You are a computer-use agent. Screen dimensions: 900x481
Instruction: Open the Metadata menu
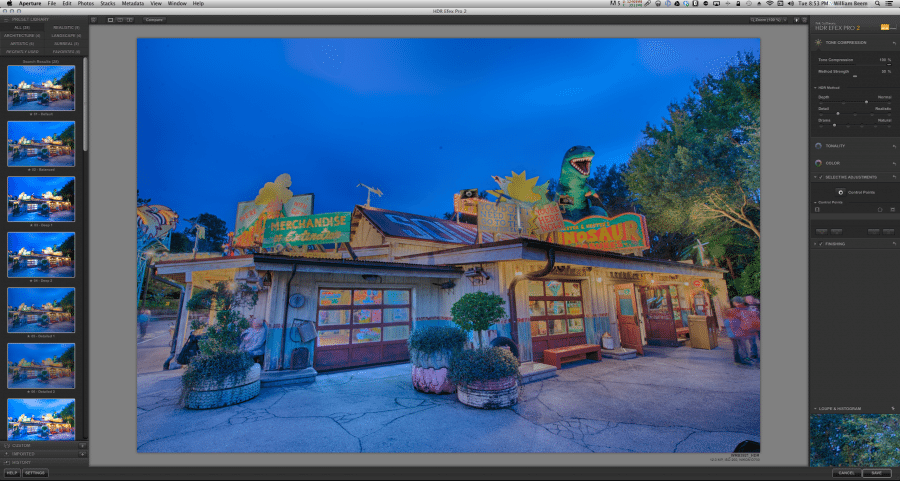point(133,3)
